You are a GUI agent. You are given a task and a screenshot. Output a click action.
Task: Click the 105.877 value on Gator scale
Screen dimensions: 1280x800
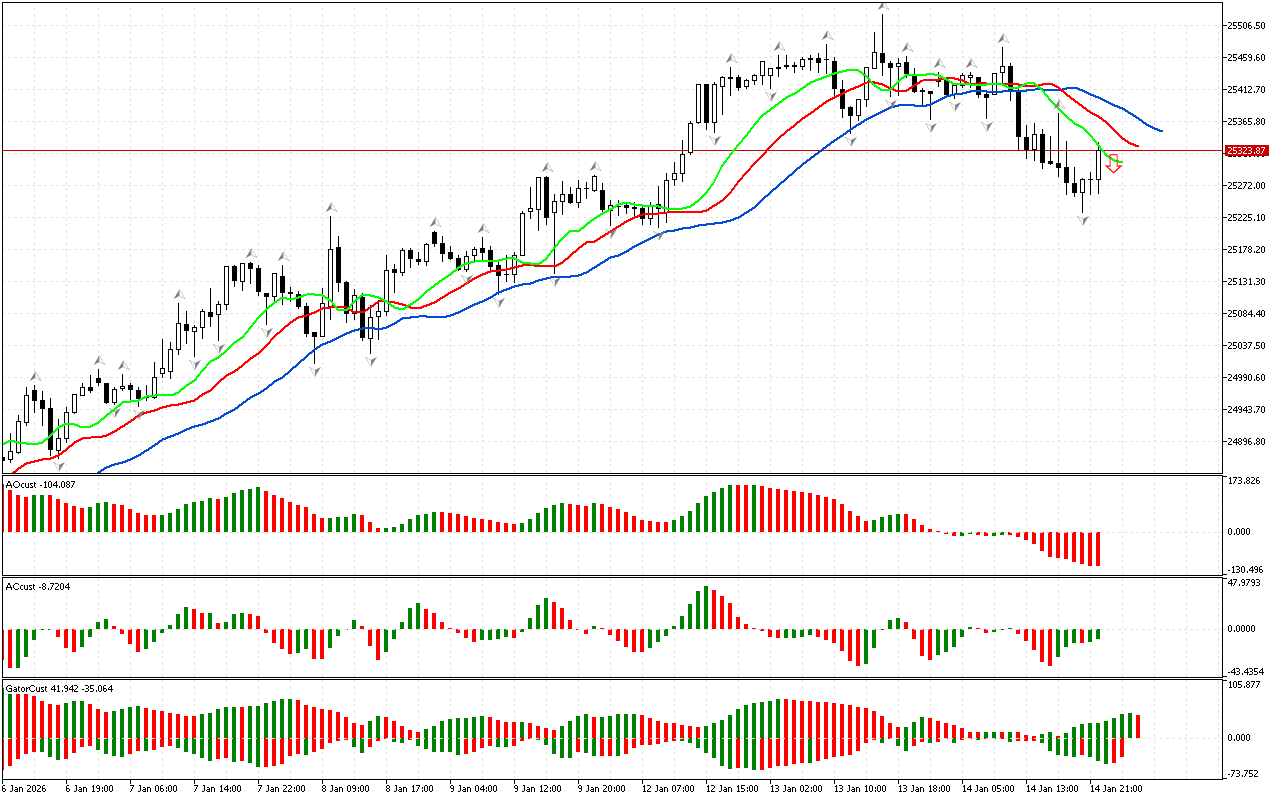[x=1245, y=685]
